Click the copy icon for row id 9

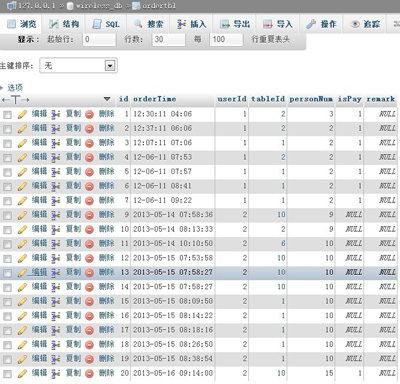pos(56,215)
